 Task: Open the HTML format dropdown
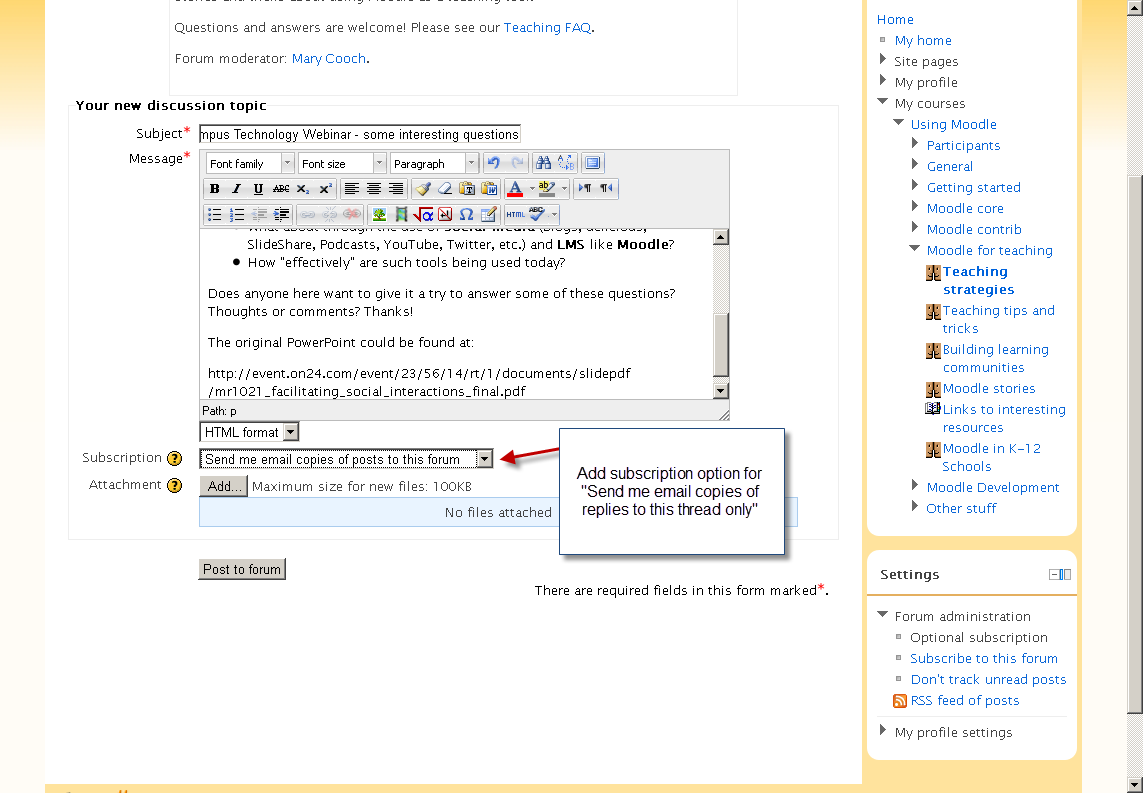(249, 432)
